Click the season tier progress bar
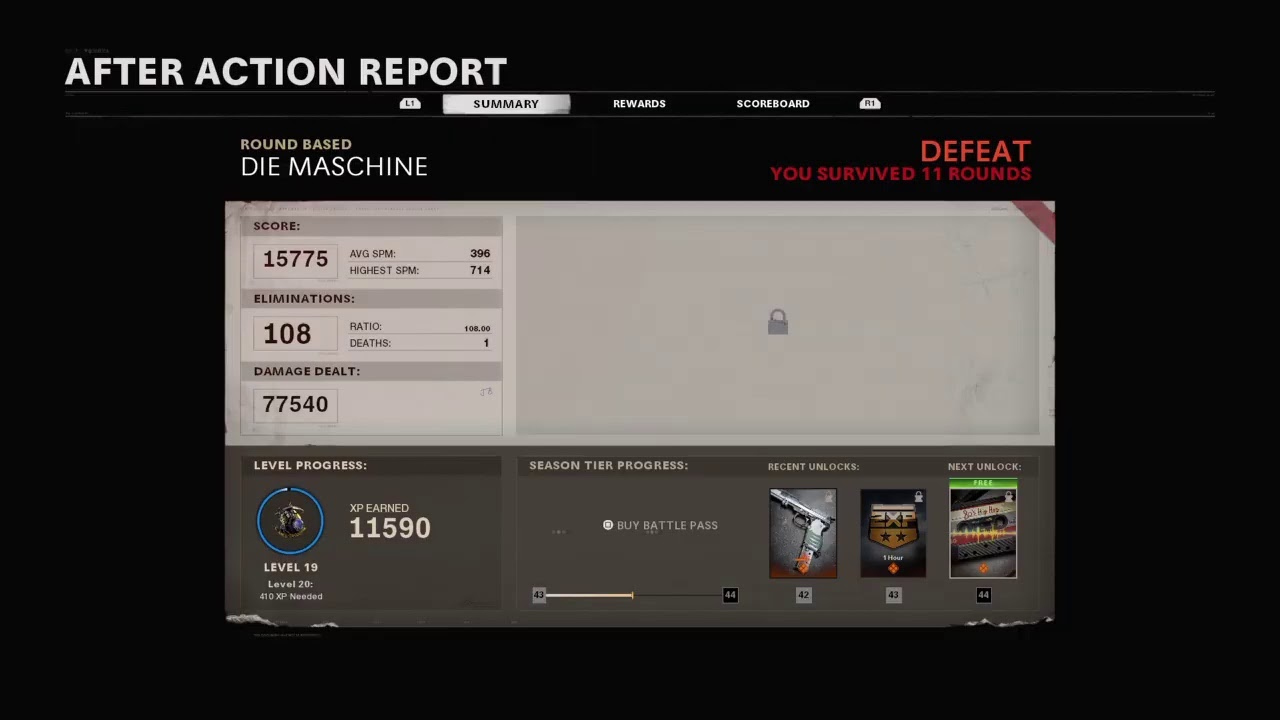The height and width of the screenshot is (720, 1280). pos(634,595)
